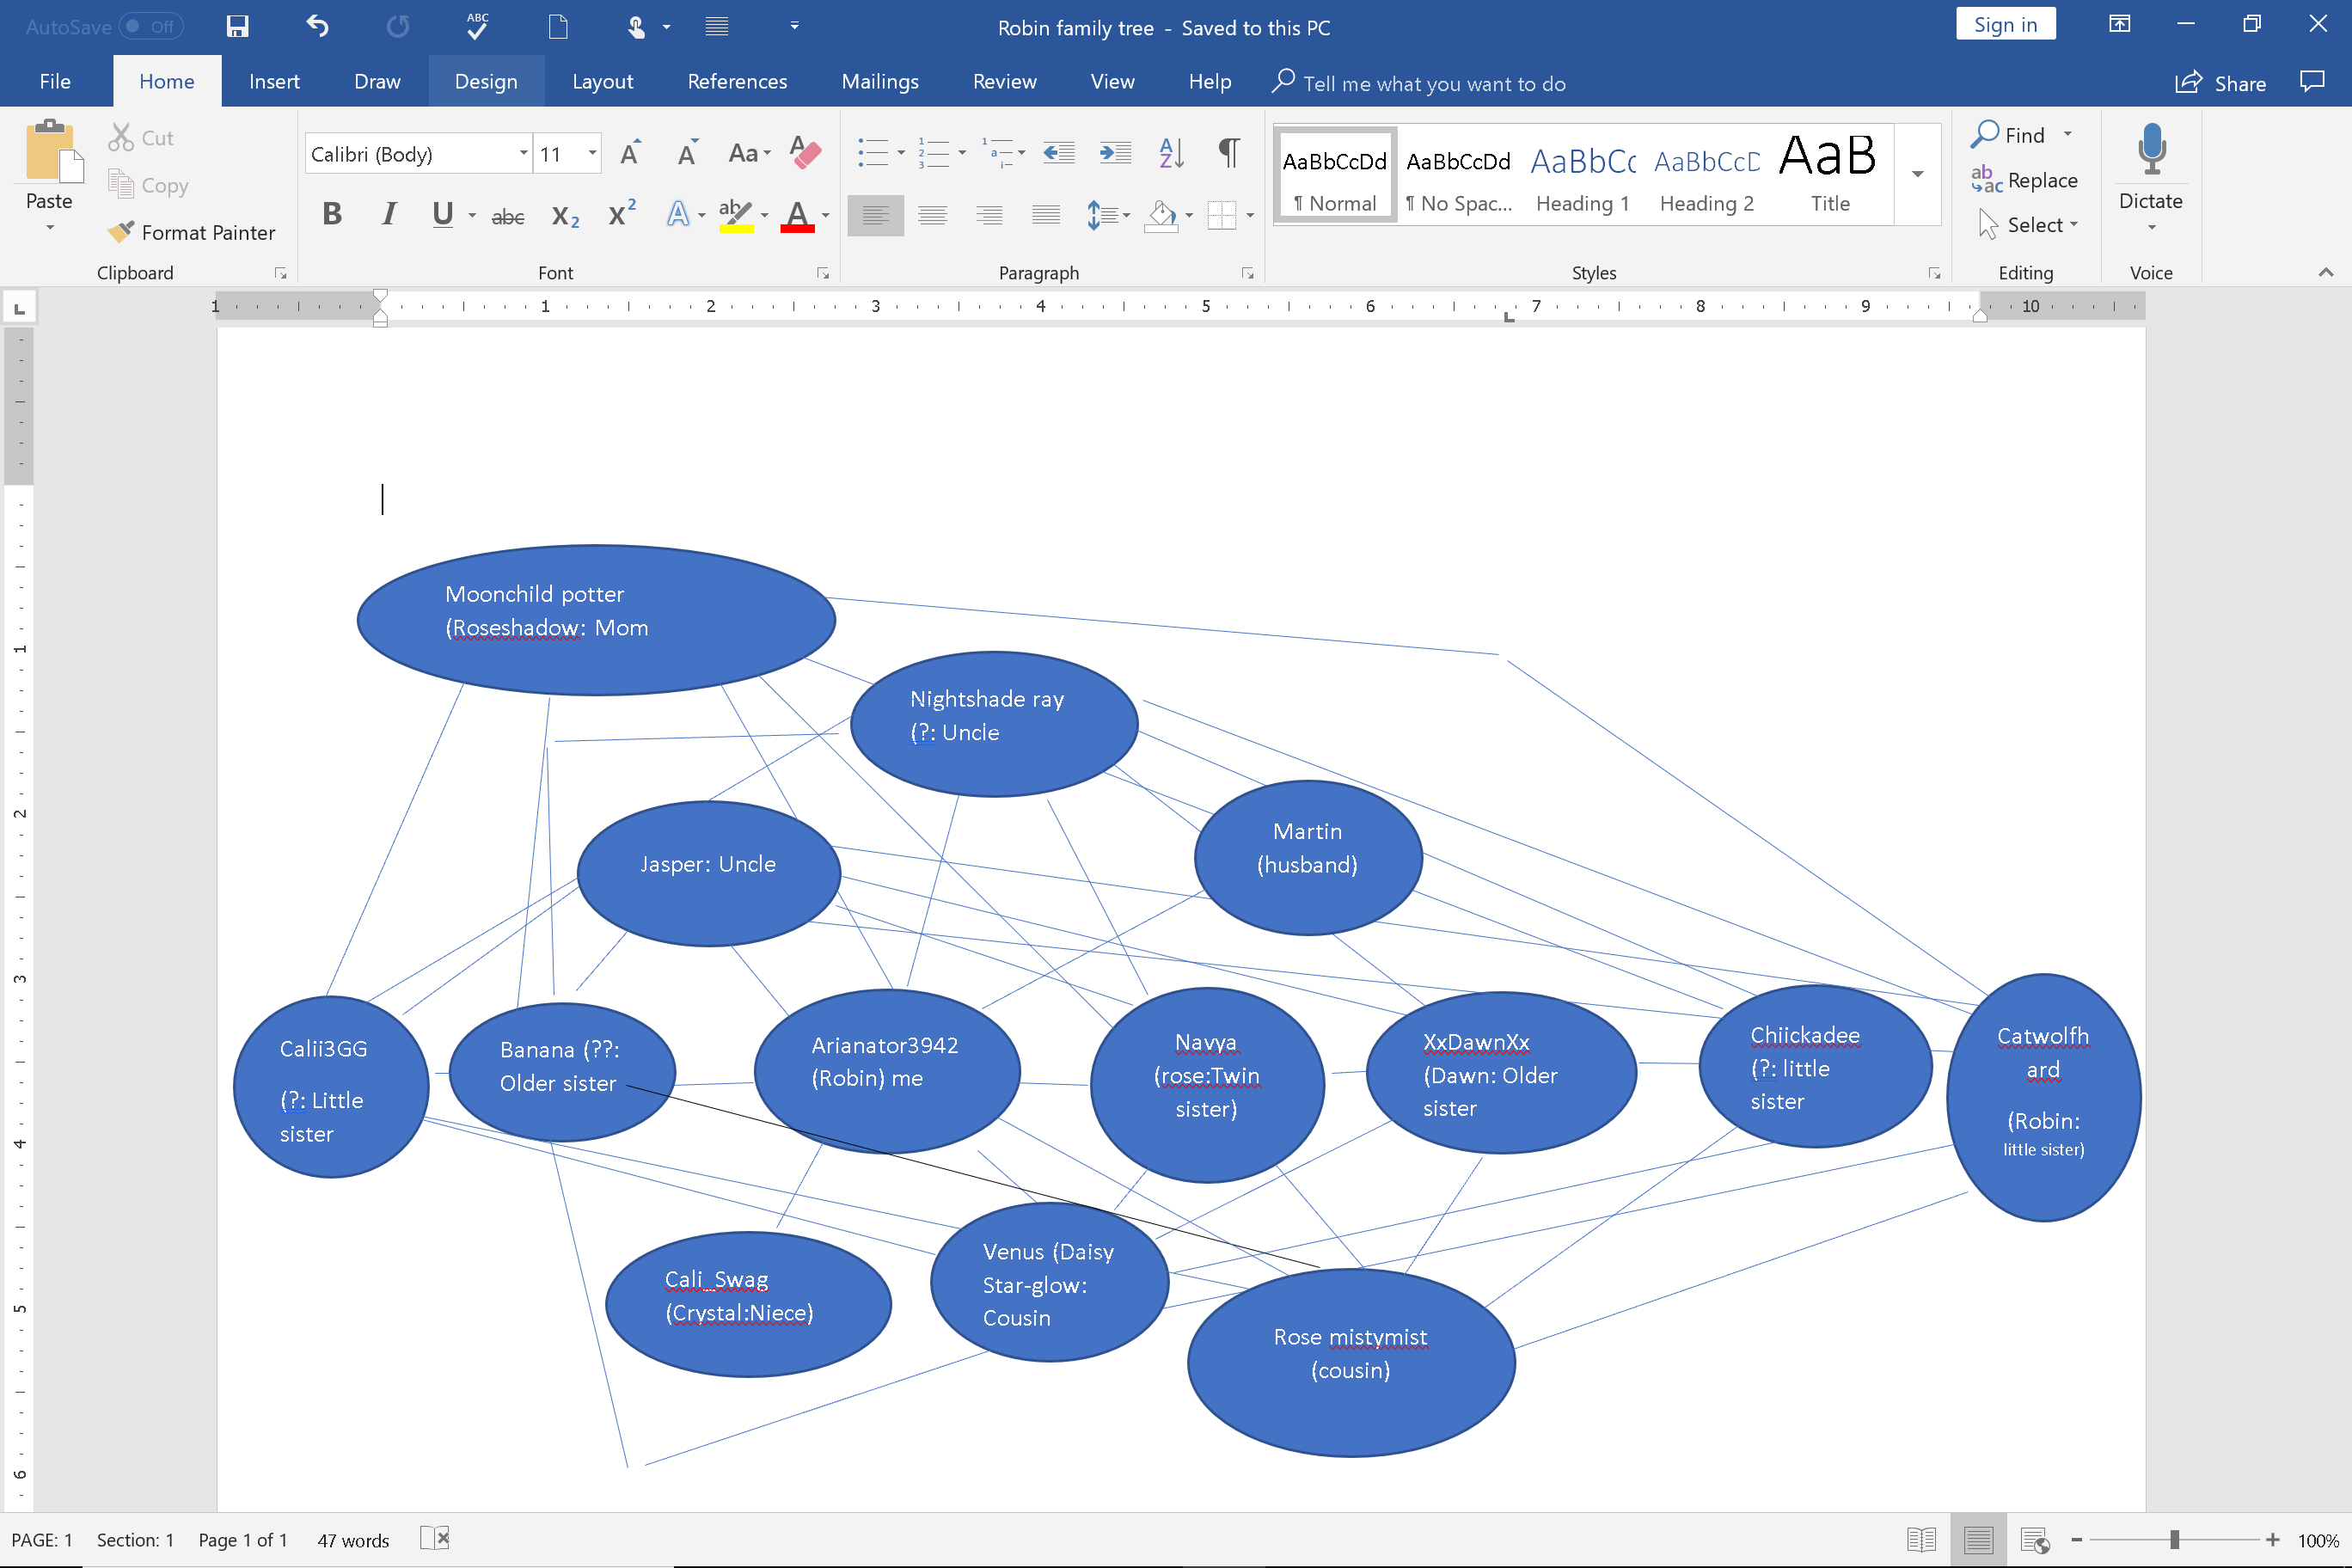Image resolution: width=2352 pixels, height=1568 pixels.
Task: Show paragraph marks with pilcrow icon
Action: (x=1229, y=153)
